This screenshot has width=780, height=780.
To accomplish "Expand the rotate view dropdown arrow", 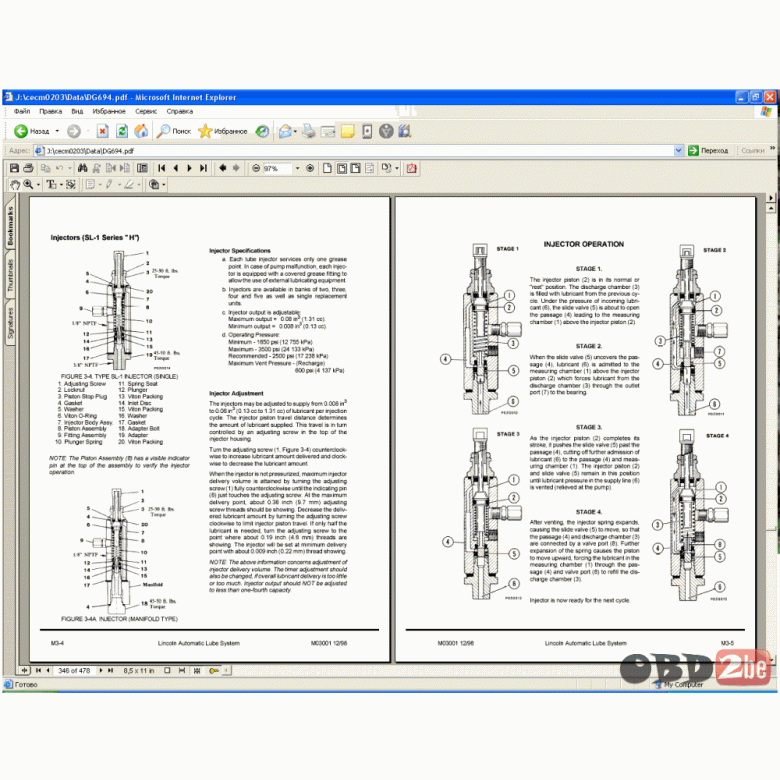I will 396,168.
